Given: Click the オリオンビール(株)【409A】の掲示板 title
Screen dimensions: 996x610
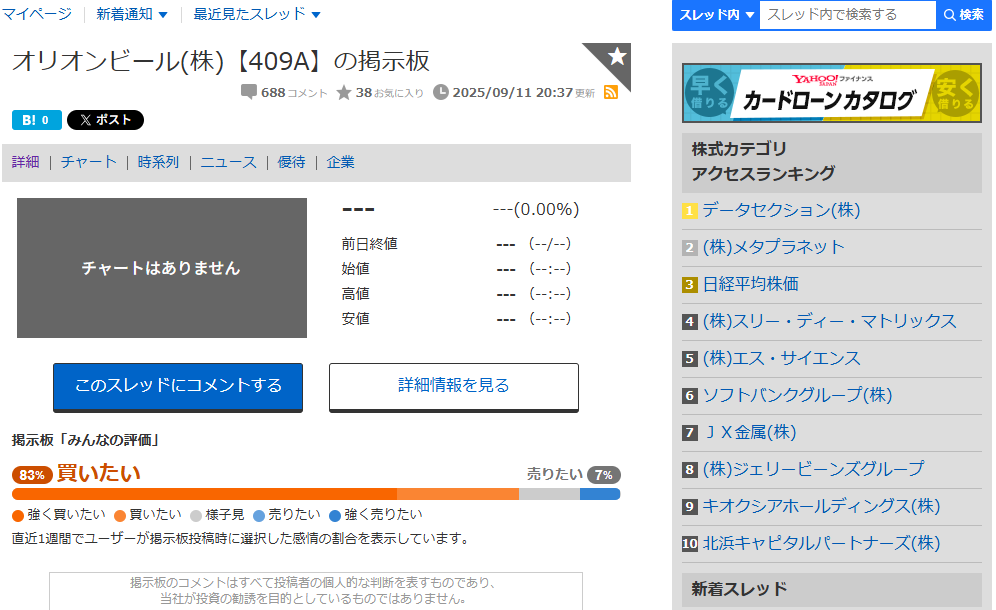Looking at the screenshot, I should click(x=221, y=62).
